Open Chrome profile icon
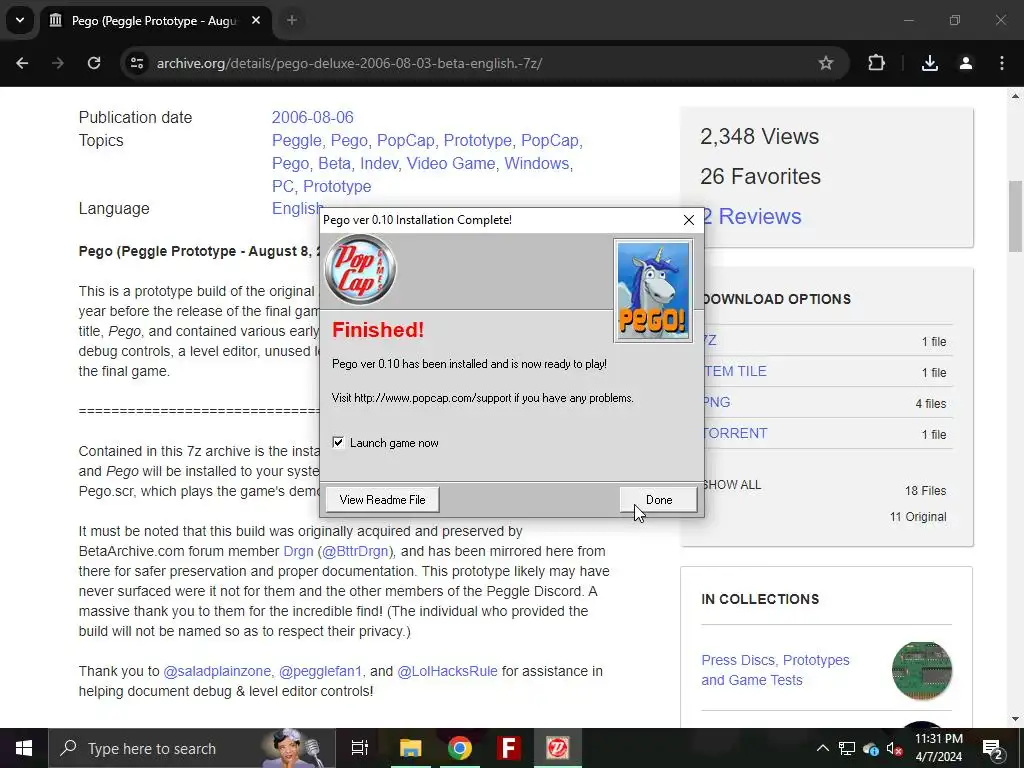Image resolution: width=1024 pixels, height=768 pixels. 966,63
